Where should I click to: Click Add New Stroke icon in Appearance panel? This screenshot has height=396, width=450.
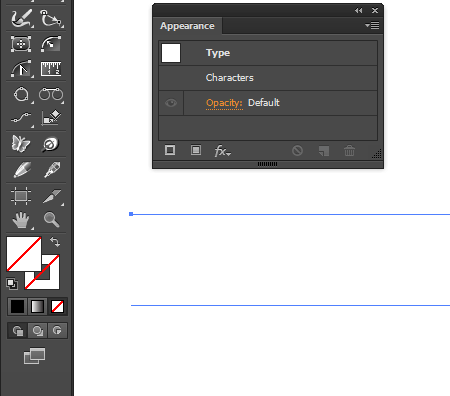(170, 150)
